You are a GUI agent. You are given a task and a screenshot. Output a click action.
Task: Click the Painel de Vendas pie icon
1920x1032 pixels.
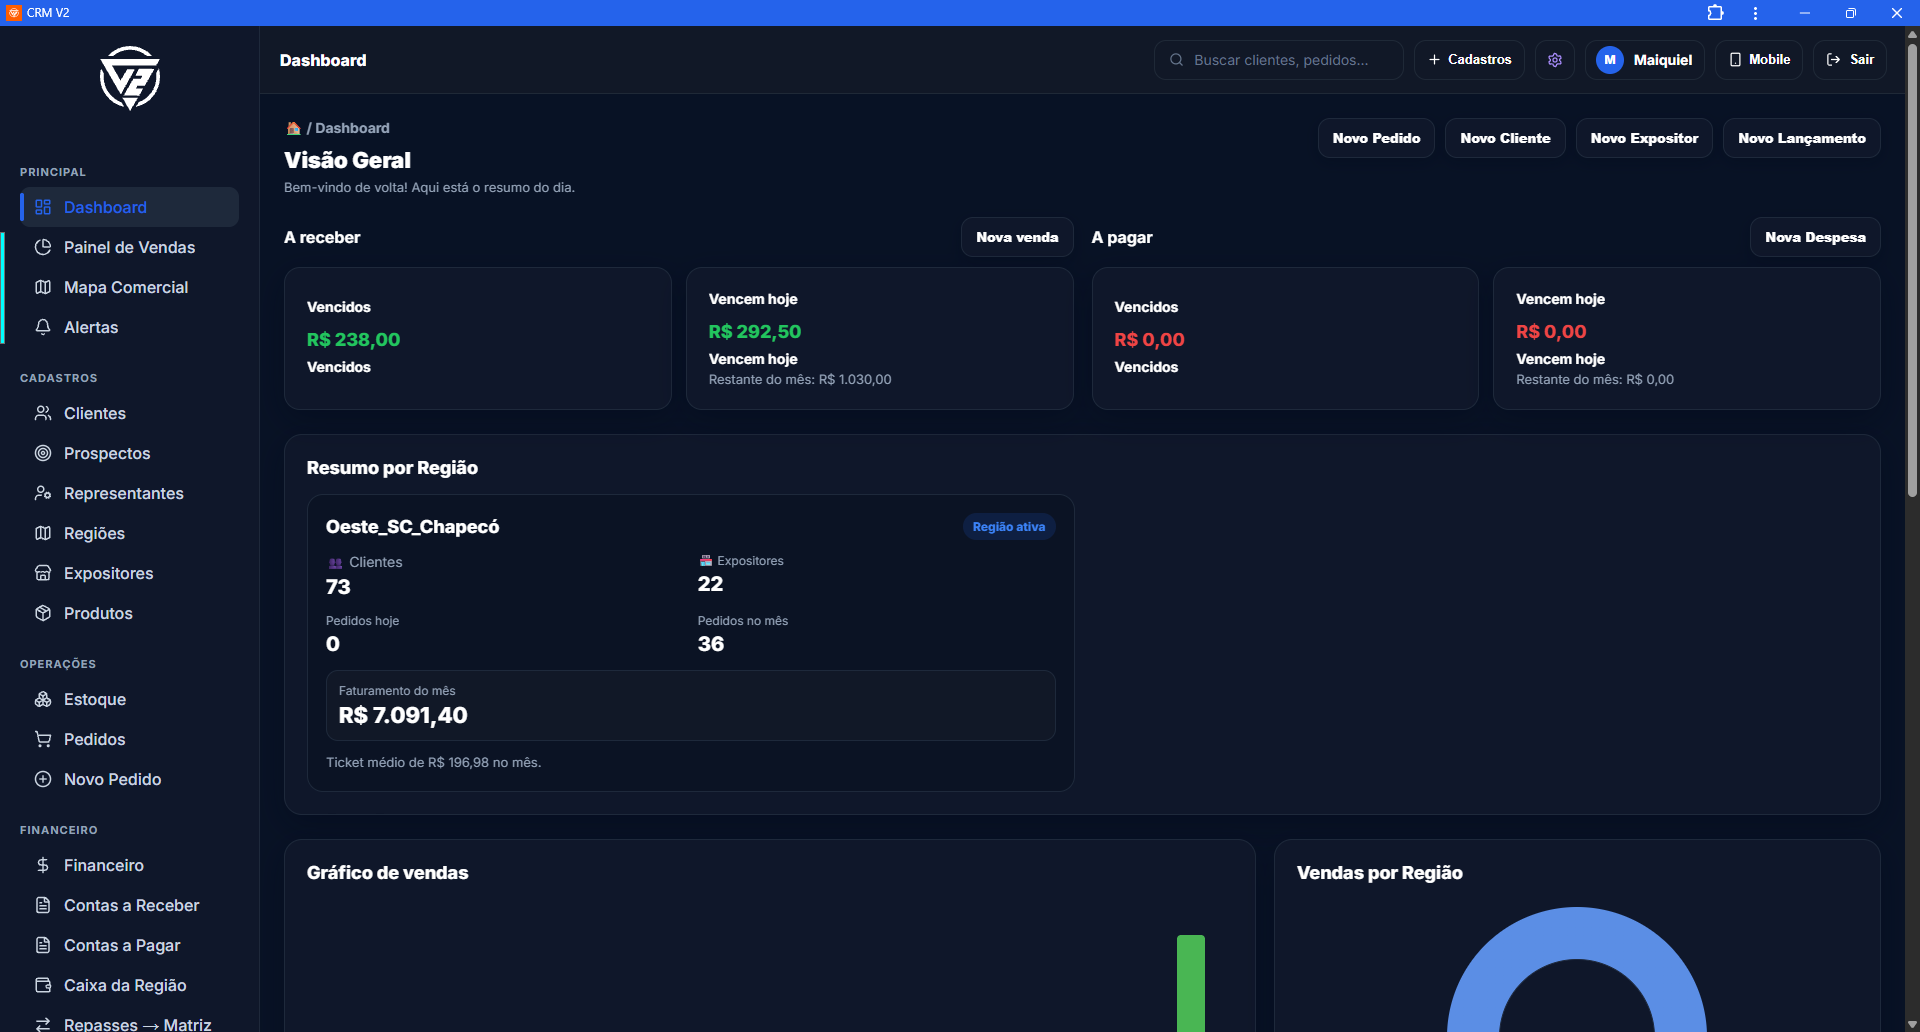tap(43, 247)
